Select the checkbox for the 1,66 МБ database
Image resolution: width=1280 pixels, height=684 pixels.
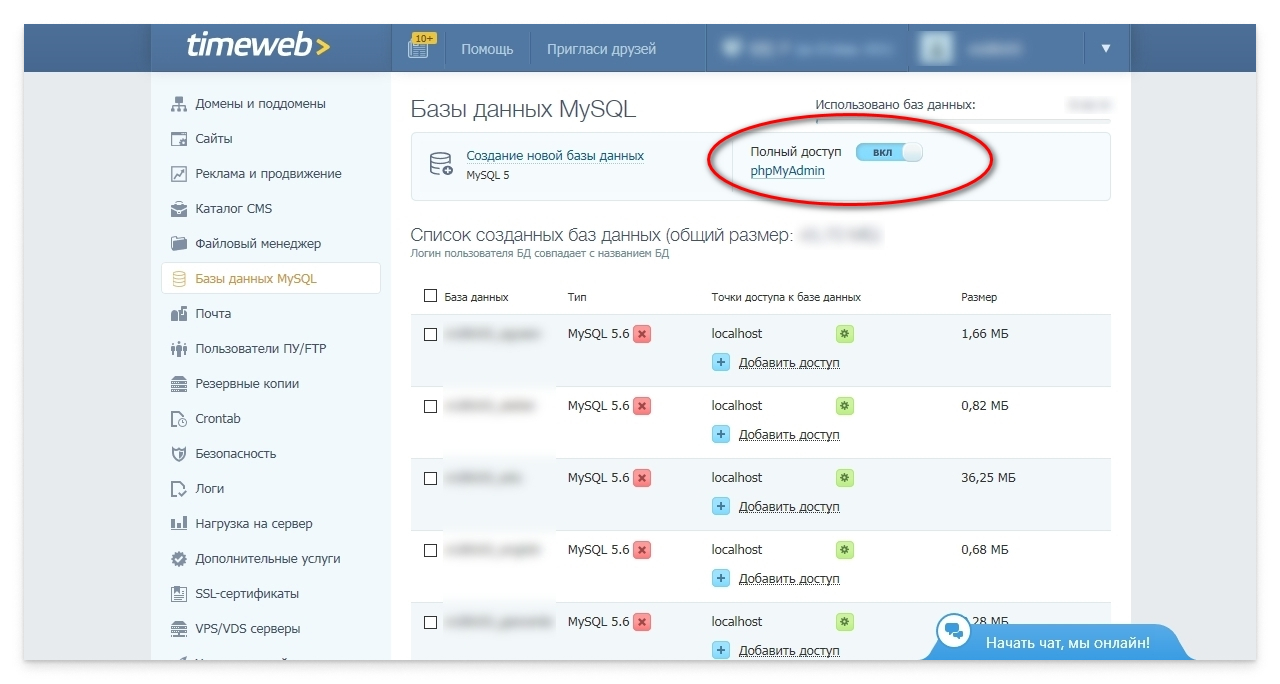click(430, 333)
